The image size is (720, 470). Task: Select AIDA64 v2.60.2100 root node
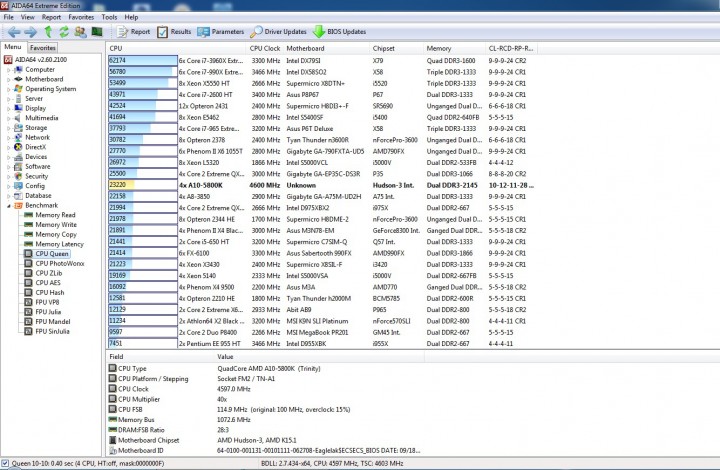(35, 60)
